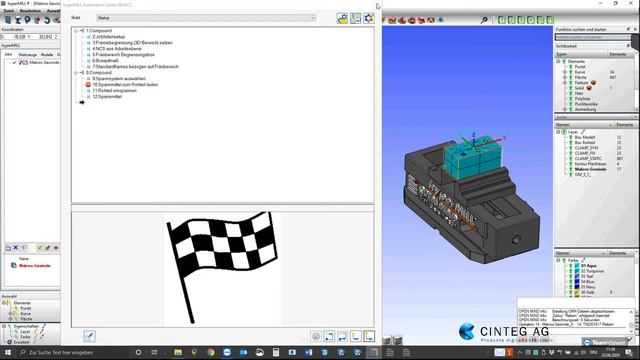Click the blue undo arrow toolbar icon
The image size is (640, 360).
(47, 20)
